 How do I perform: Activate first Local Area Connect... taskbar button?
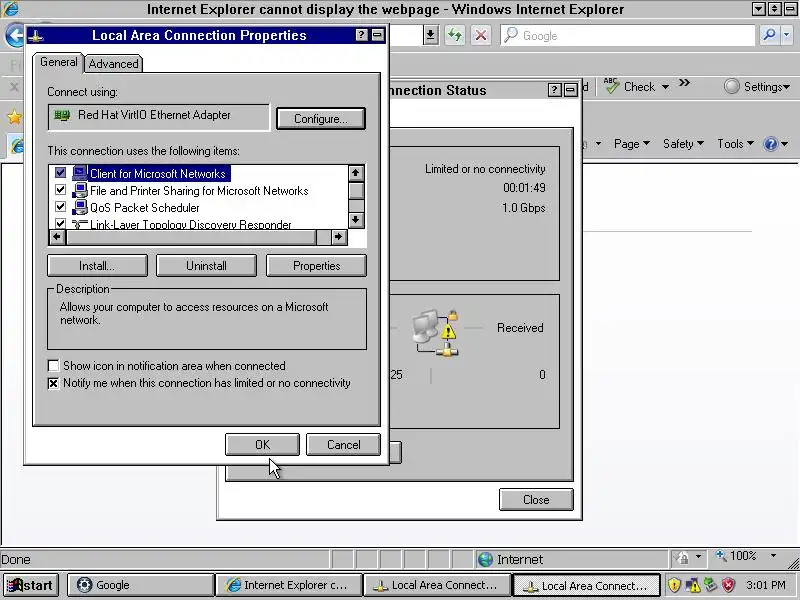[x=437, y=585]
